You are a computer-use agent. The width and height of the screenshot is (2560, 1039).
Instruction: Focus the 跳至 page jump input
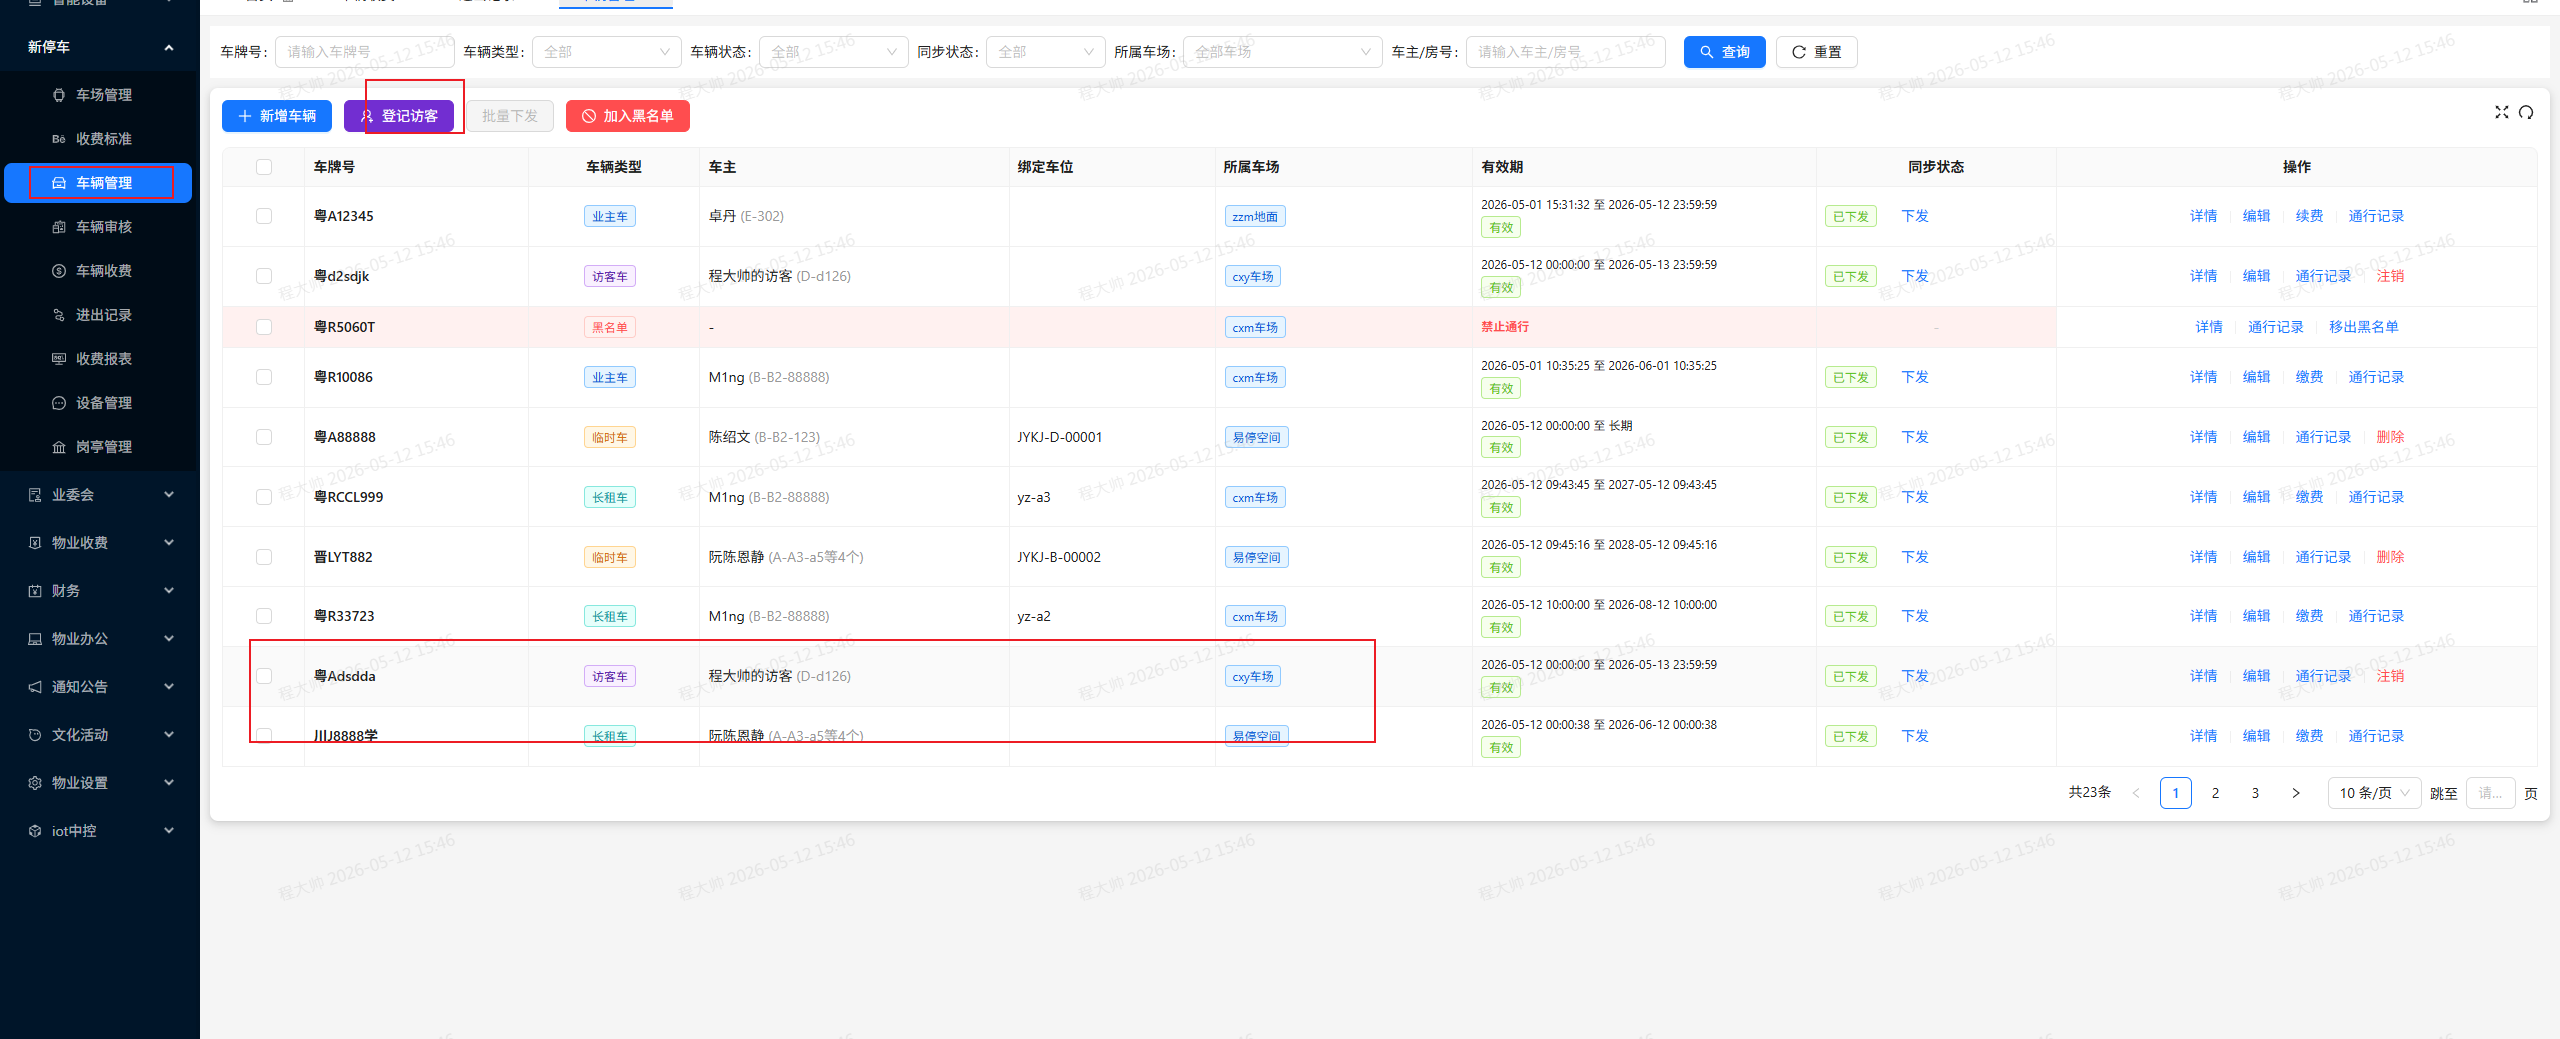coord(2490,793)
